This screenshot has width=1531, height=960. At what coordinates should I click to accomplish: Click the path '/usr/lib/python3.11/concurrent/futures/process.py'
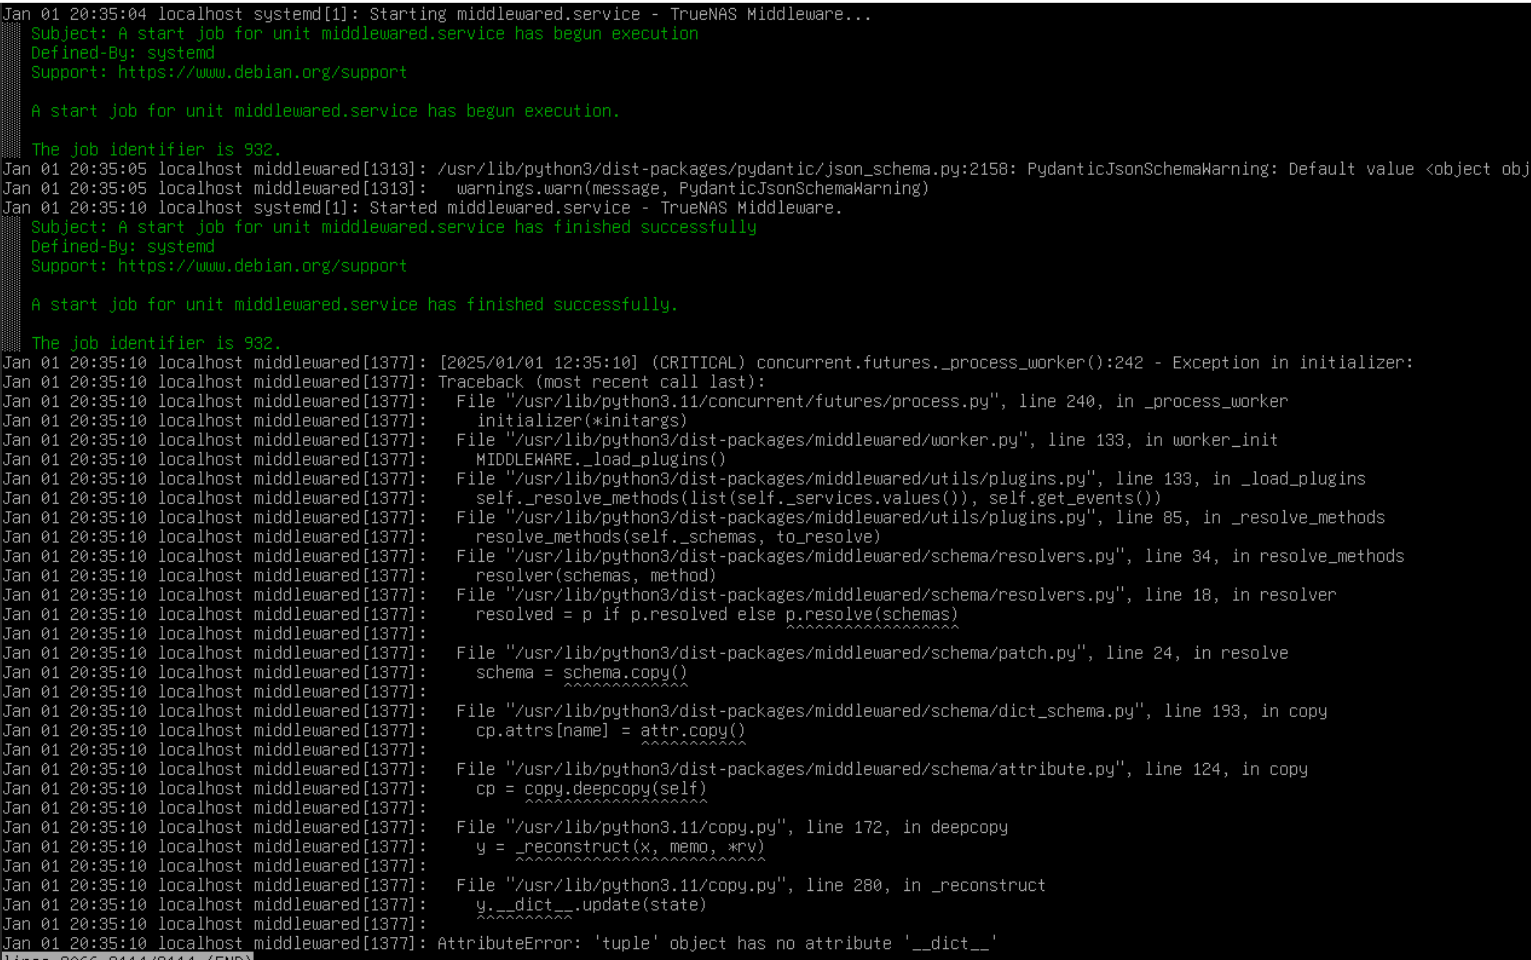752,401
